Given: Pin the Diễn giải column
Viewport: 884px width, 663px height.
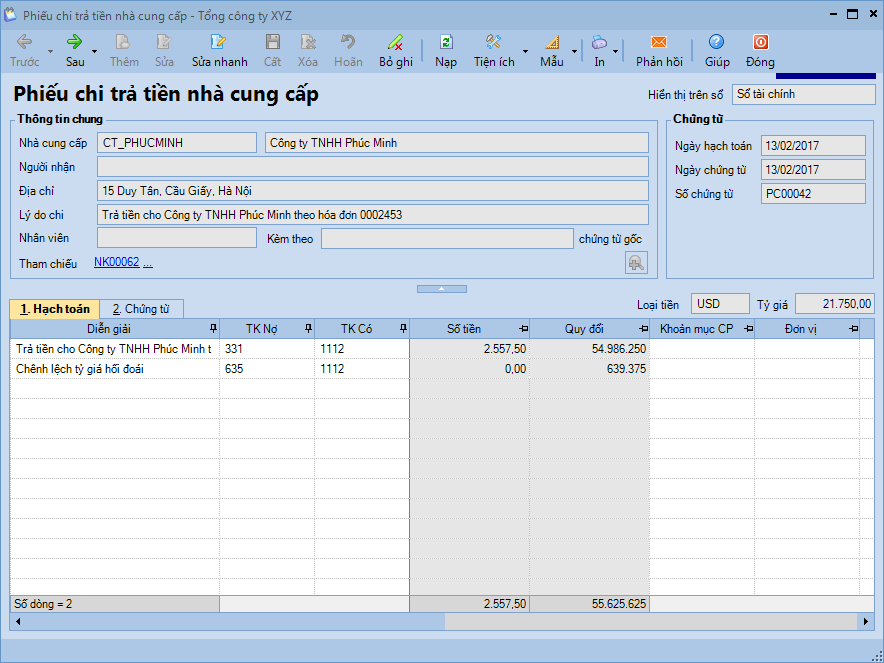Looking at the screenshot, I should (213, 328).
